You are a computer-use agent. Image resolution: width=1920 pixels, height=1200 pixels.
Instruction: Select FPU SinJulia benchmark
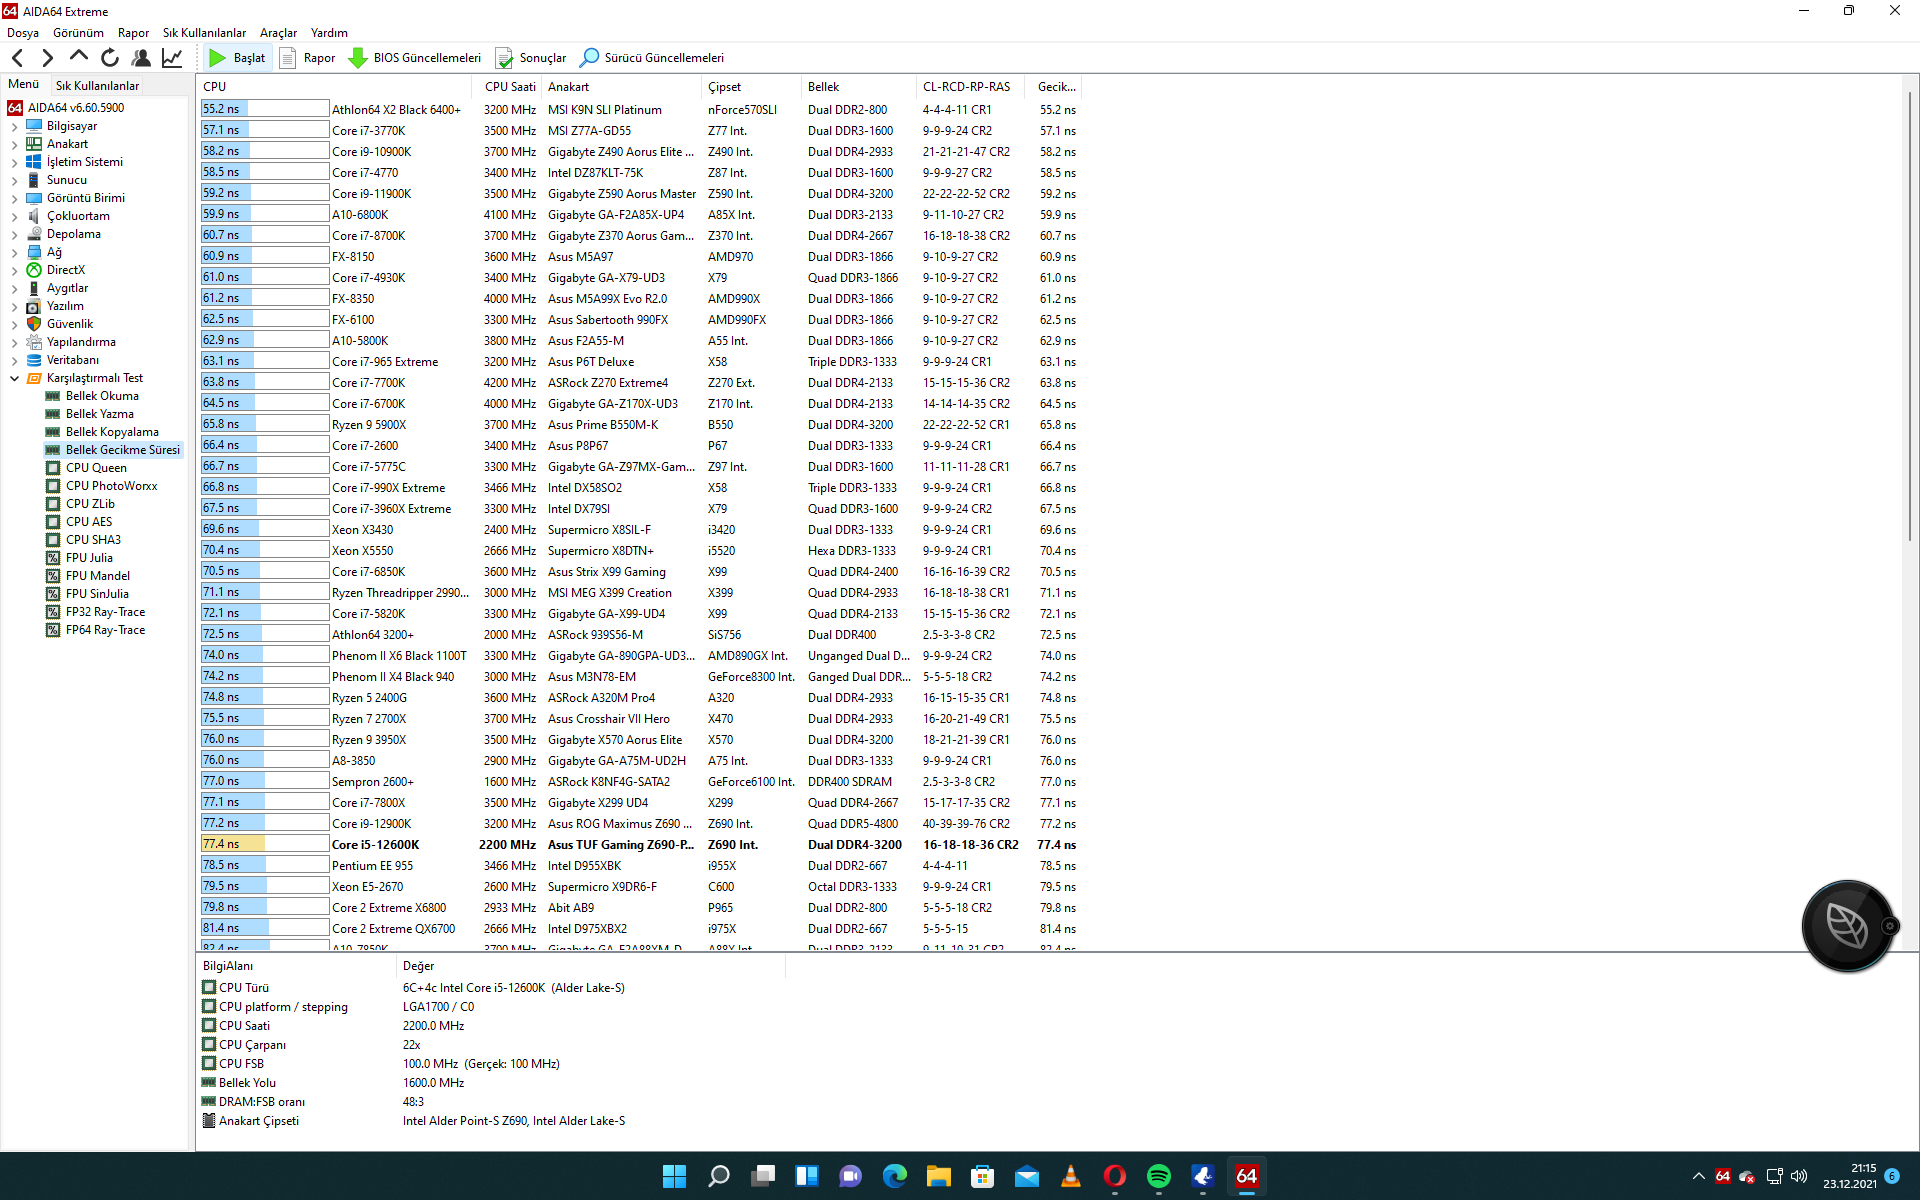click(x=97, y=594)
